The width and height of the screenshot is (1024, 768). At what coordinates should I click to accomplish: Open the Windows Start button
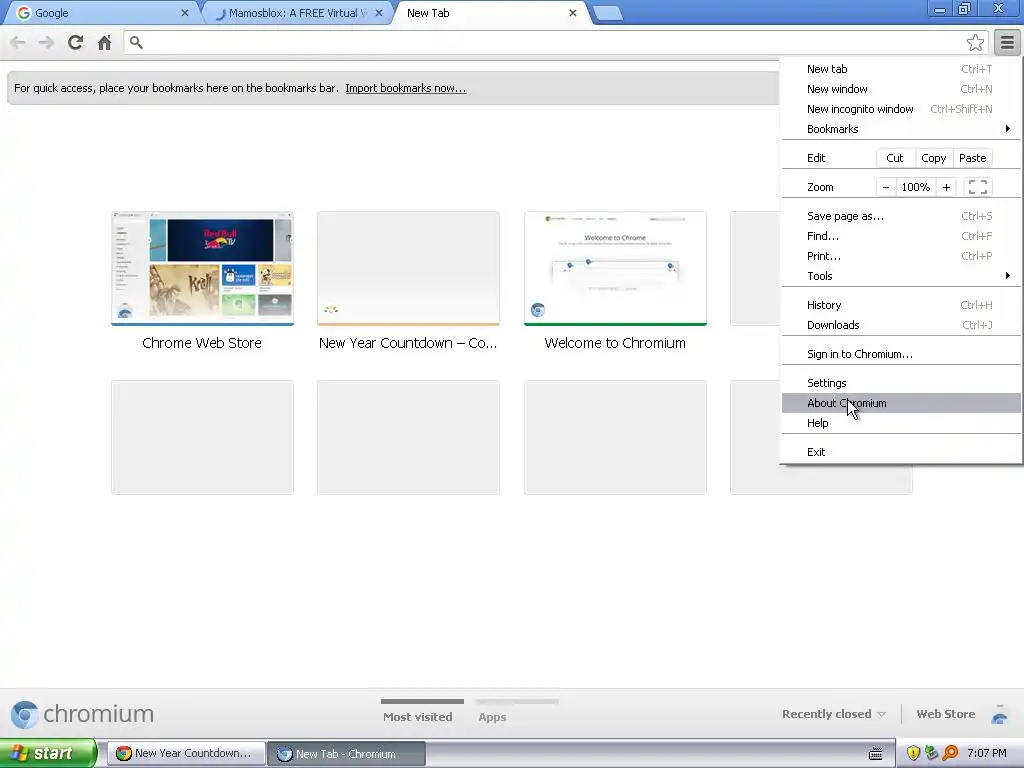48,753
